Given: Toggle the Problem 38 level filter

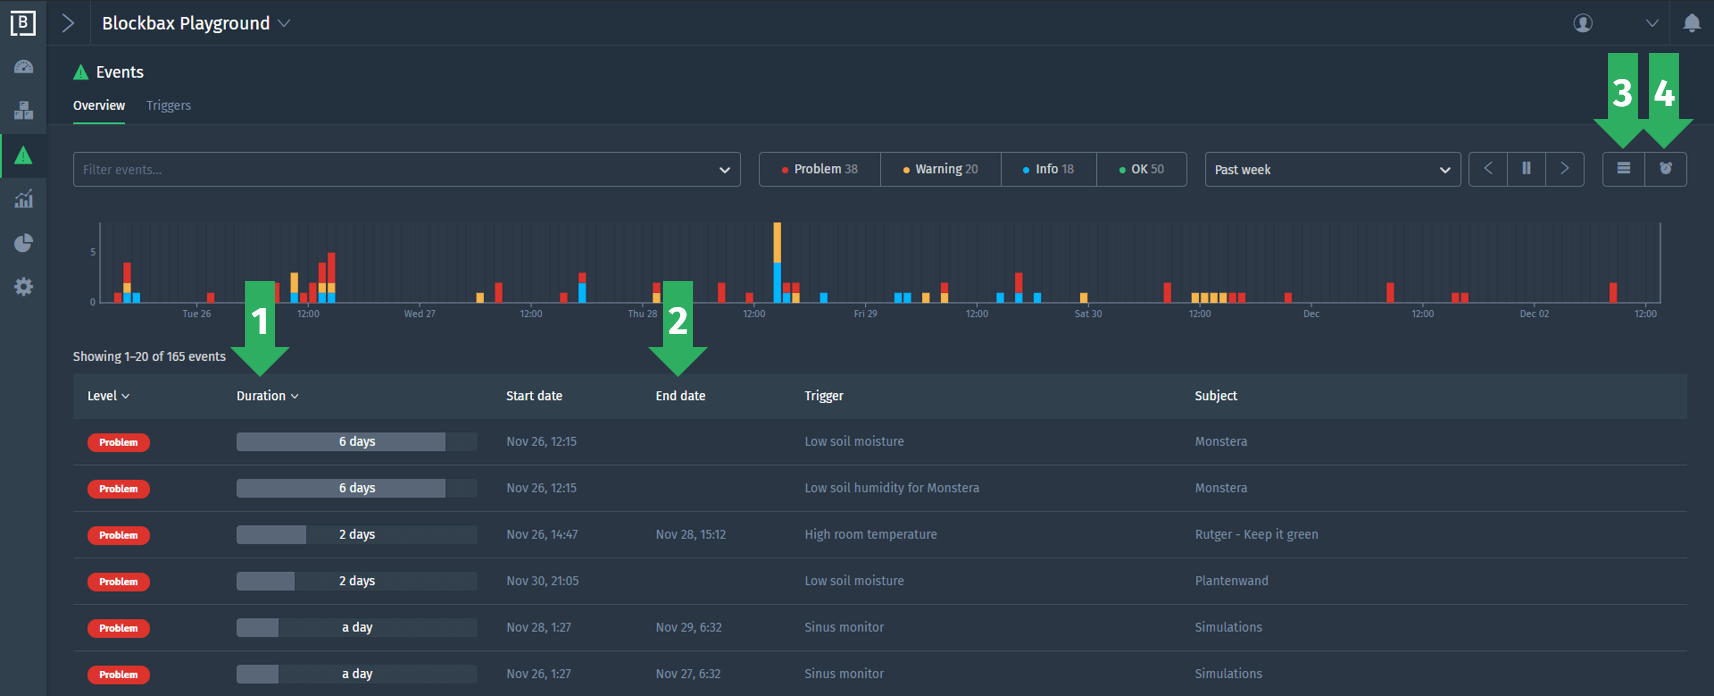Looking at the screenshot, I should 819,169.
